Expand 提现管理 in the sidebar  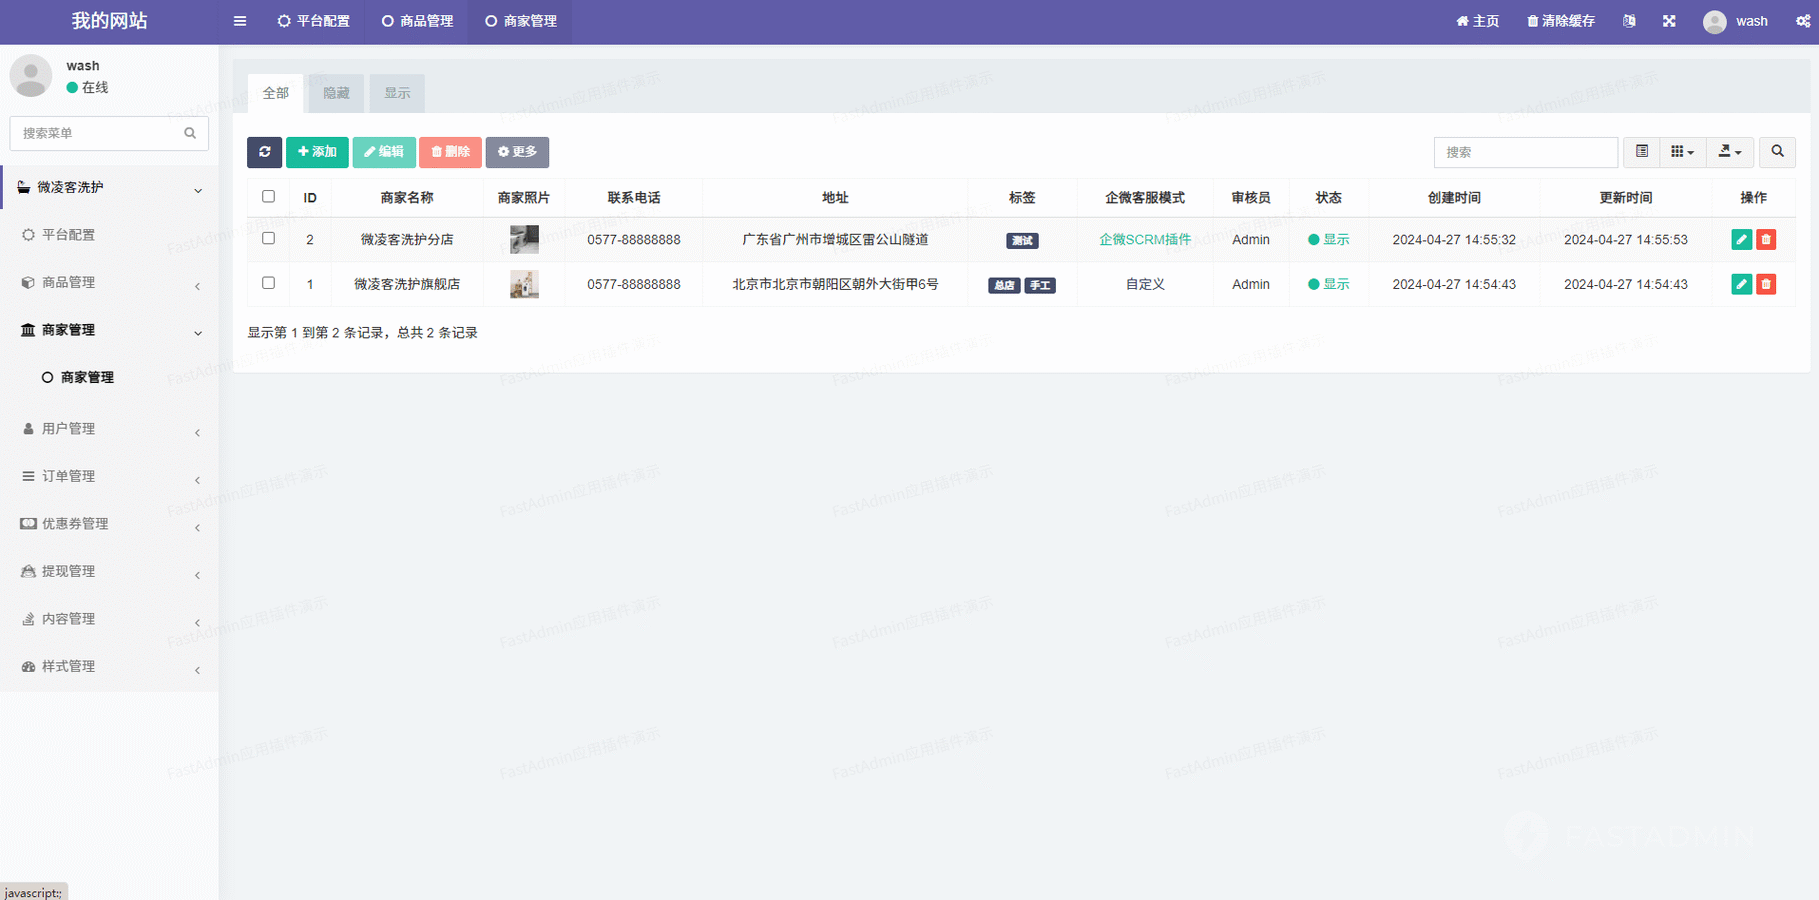point(109,571)
